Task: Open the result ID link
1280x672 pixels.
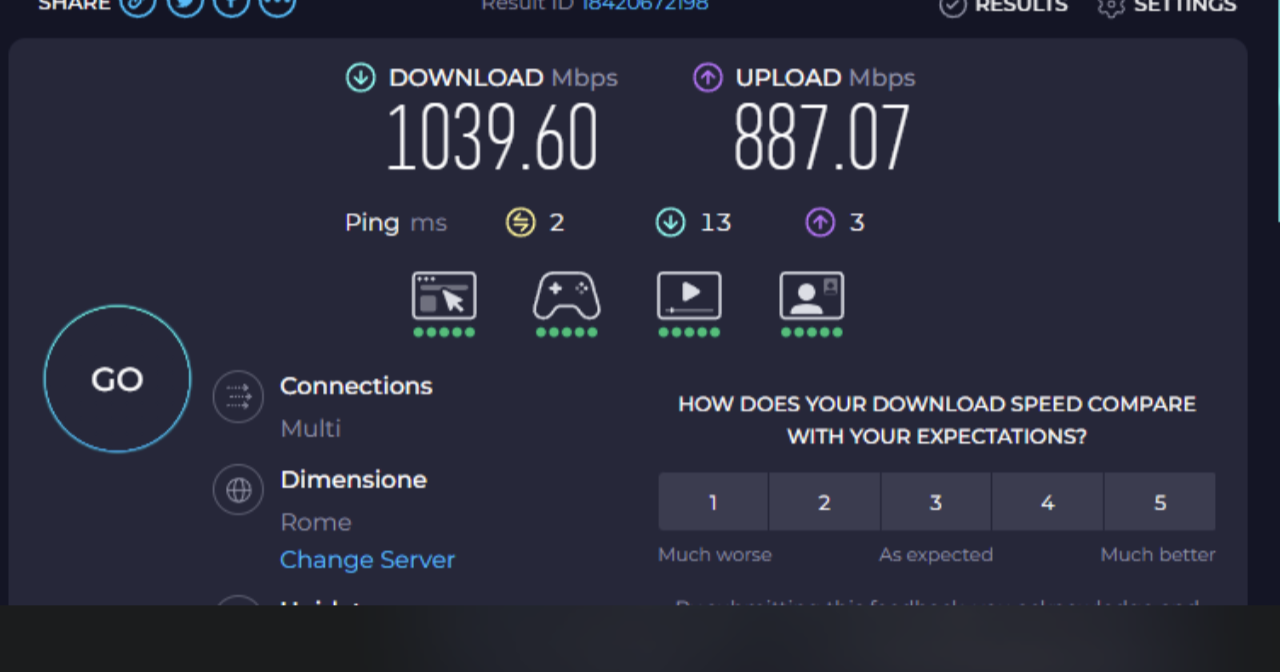Action: click(x=644, y=5)
